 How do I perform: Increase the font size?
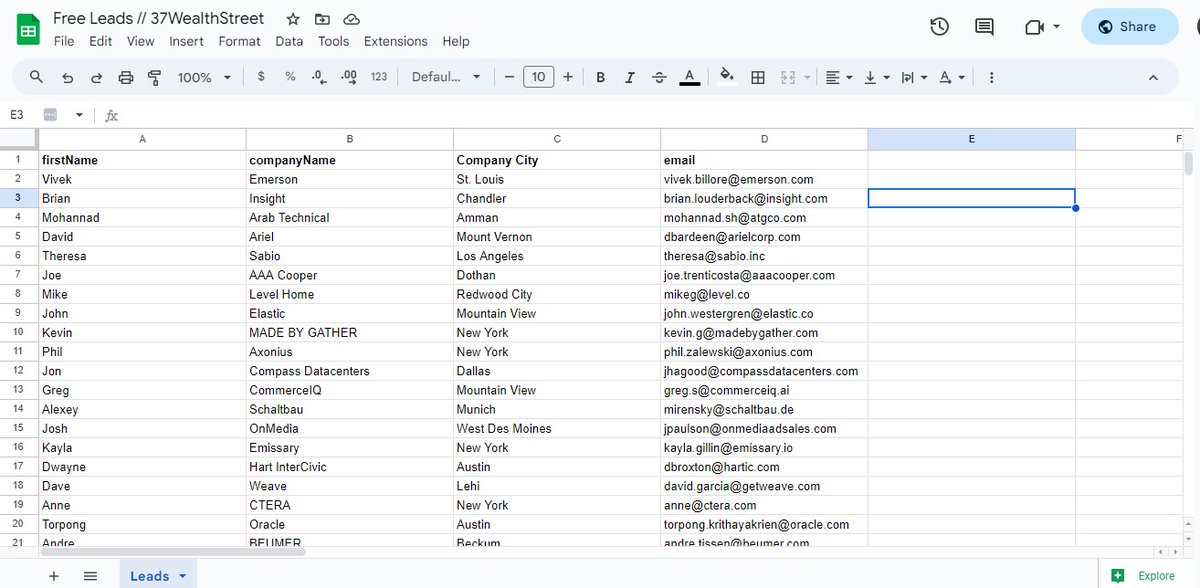[568, 77]
